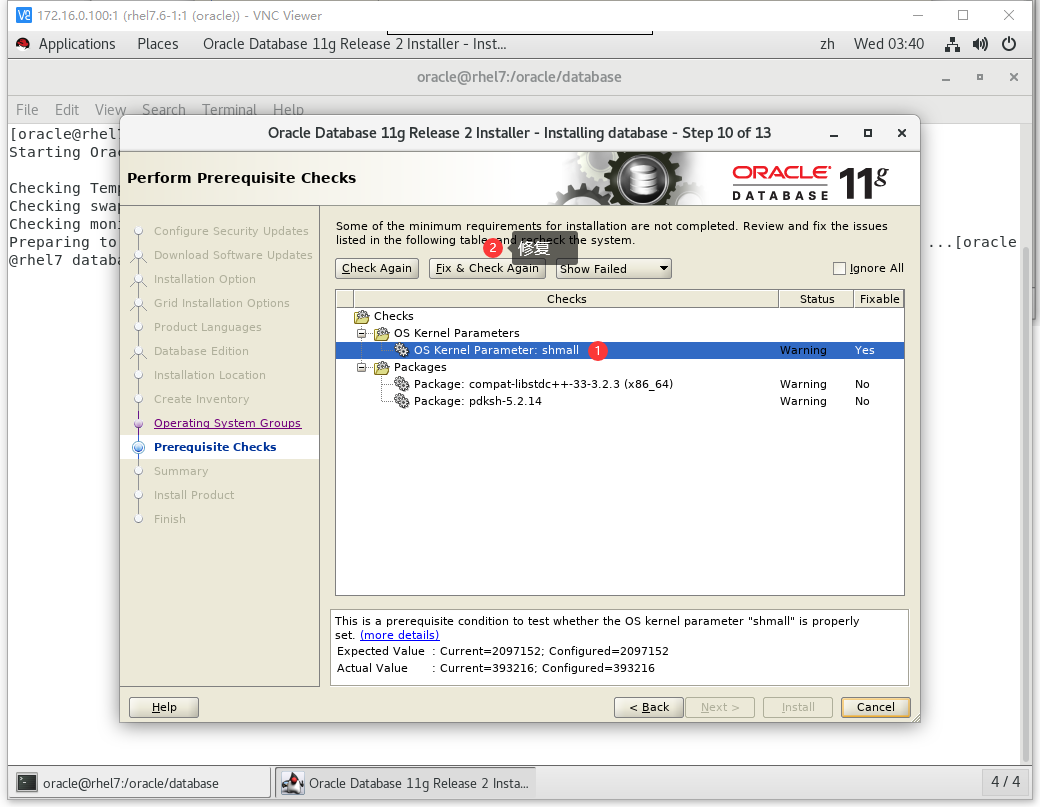Click the Operating System Groups step bullet
The image size is (1040, 807).
pos(139,423)
